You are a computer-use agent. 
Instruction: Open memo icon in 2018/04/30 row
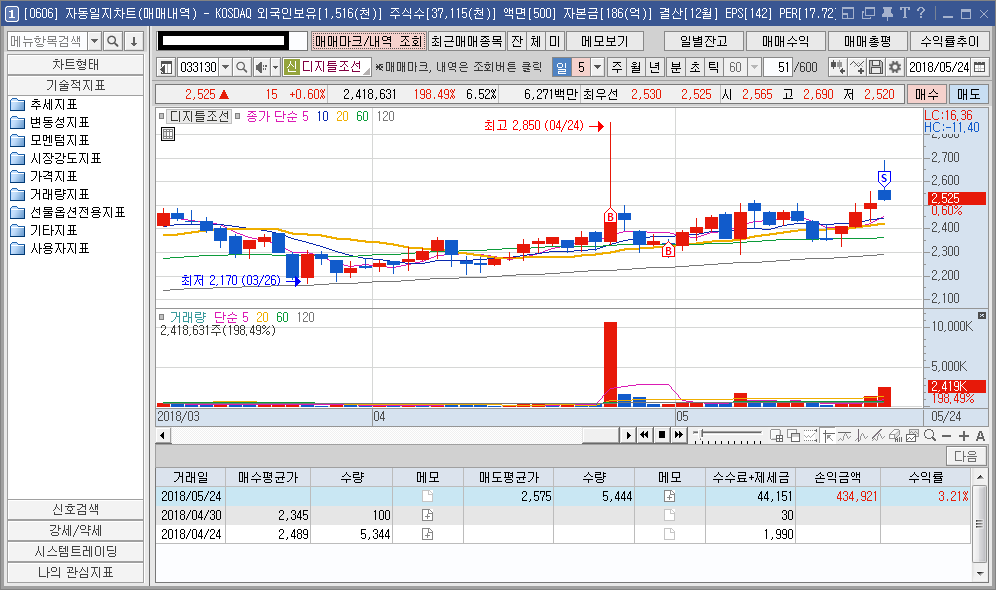pyautogui.click(x=427, y=515)
